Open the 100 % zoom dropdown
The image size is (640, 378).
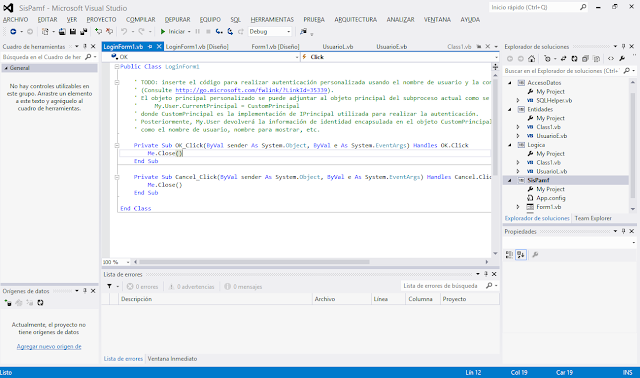pyautogui.click(x=116, y=262)
